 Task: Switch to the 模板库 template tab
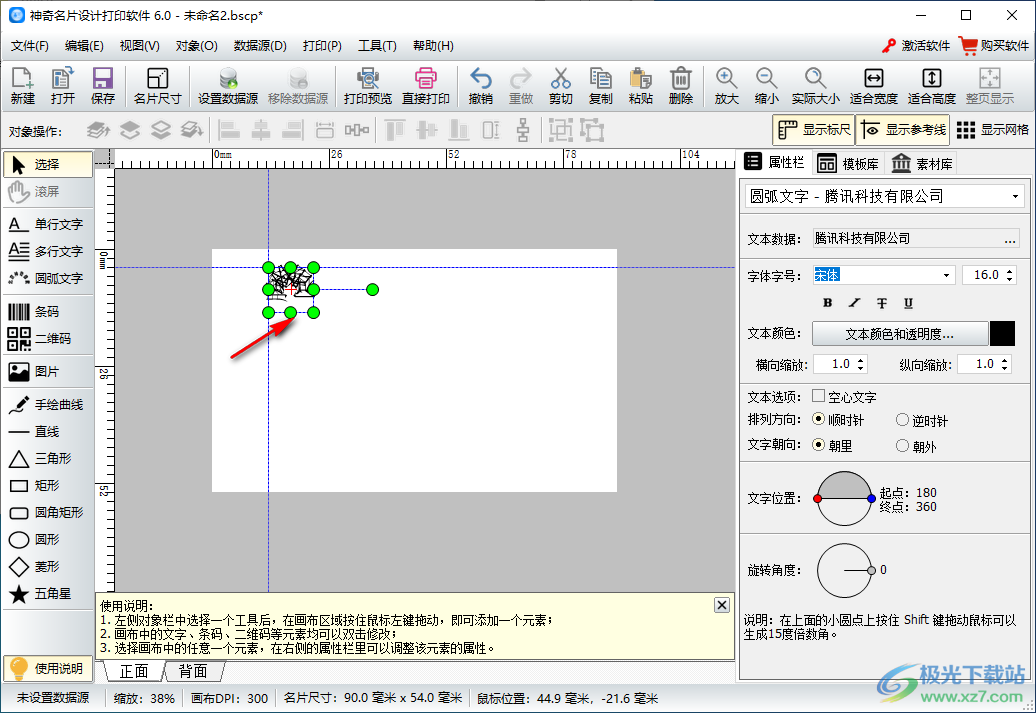pos(848,164)
